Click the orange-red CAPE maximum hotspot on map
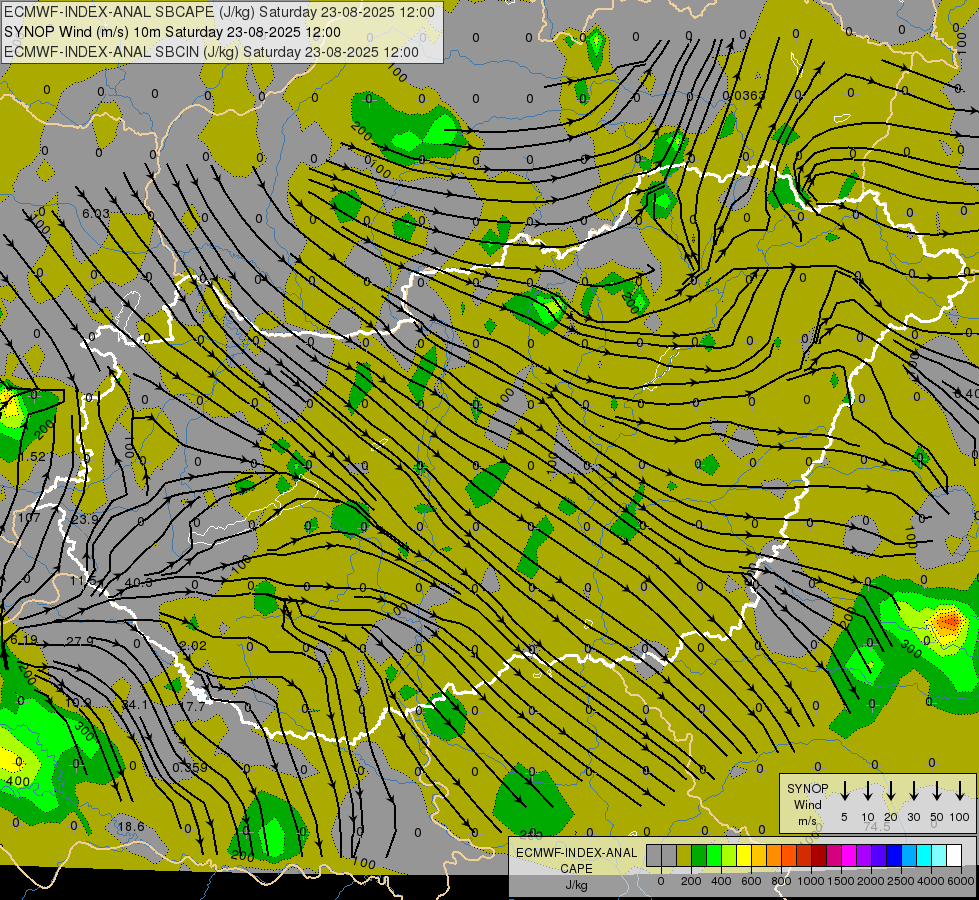Viewport: 979px width, 900px height. [x=949, y=621]
